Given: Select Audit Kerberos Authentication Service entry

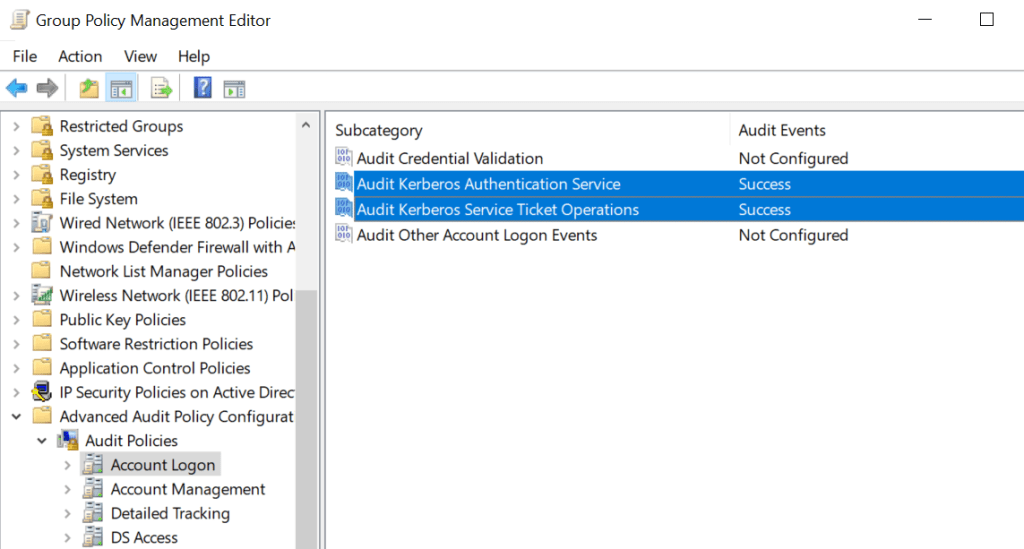Looking at the screenshot, I should point(488,184).
